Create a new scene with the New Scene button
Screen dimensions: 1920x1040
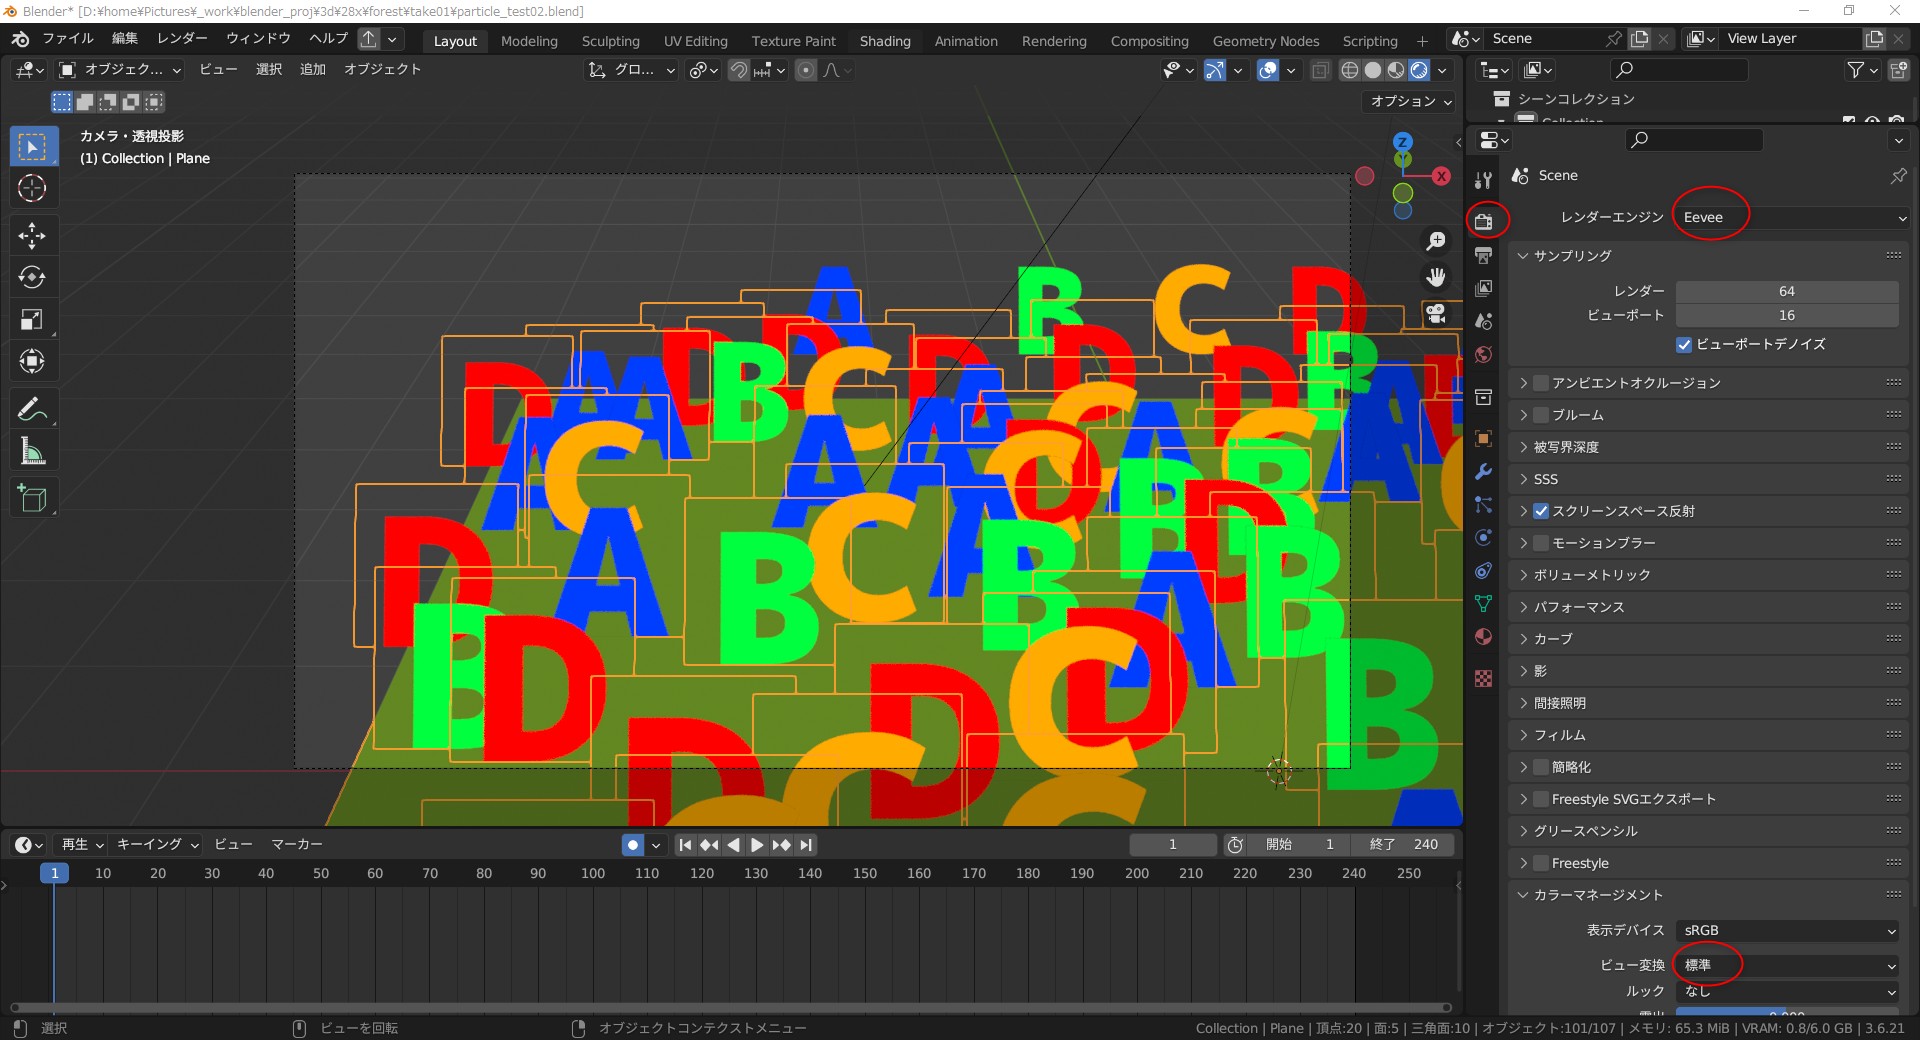coord(1639,38)
